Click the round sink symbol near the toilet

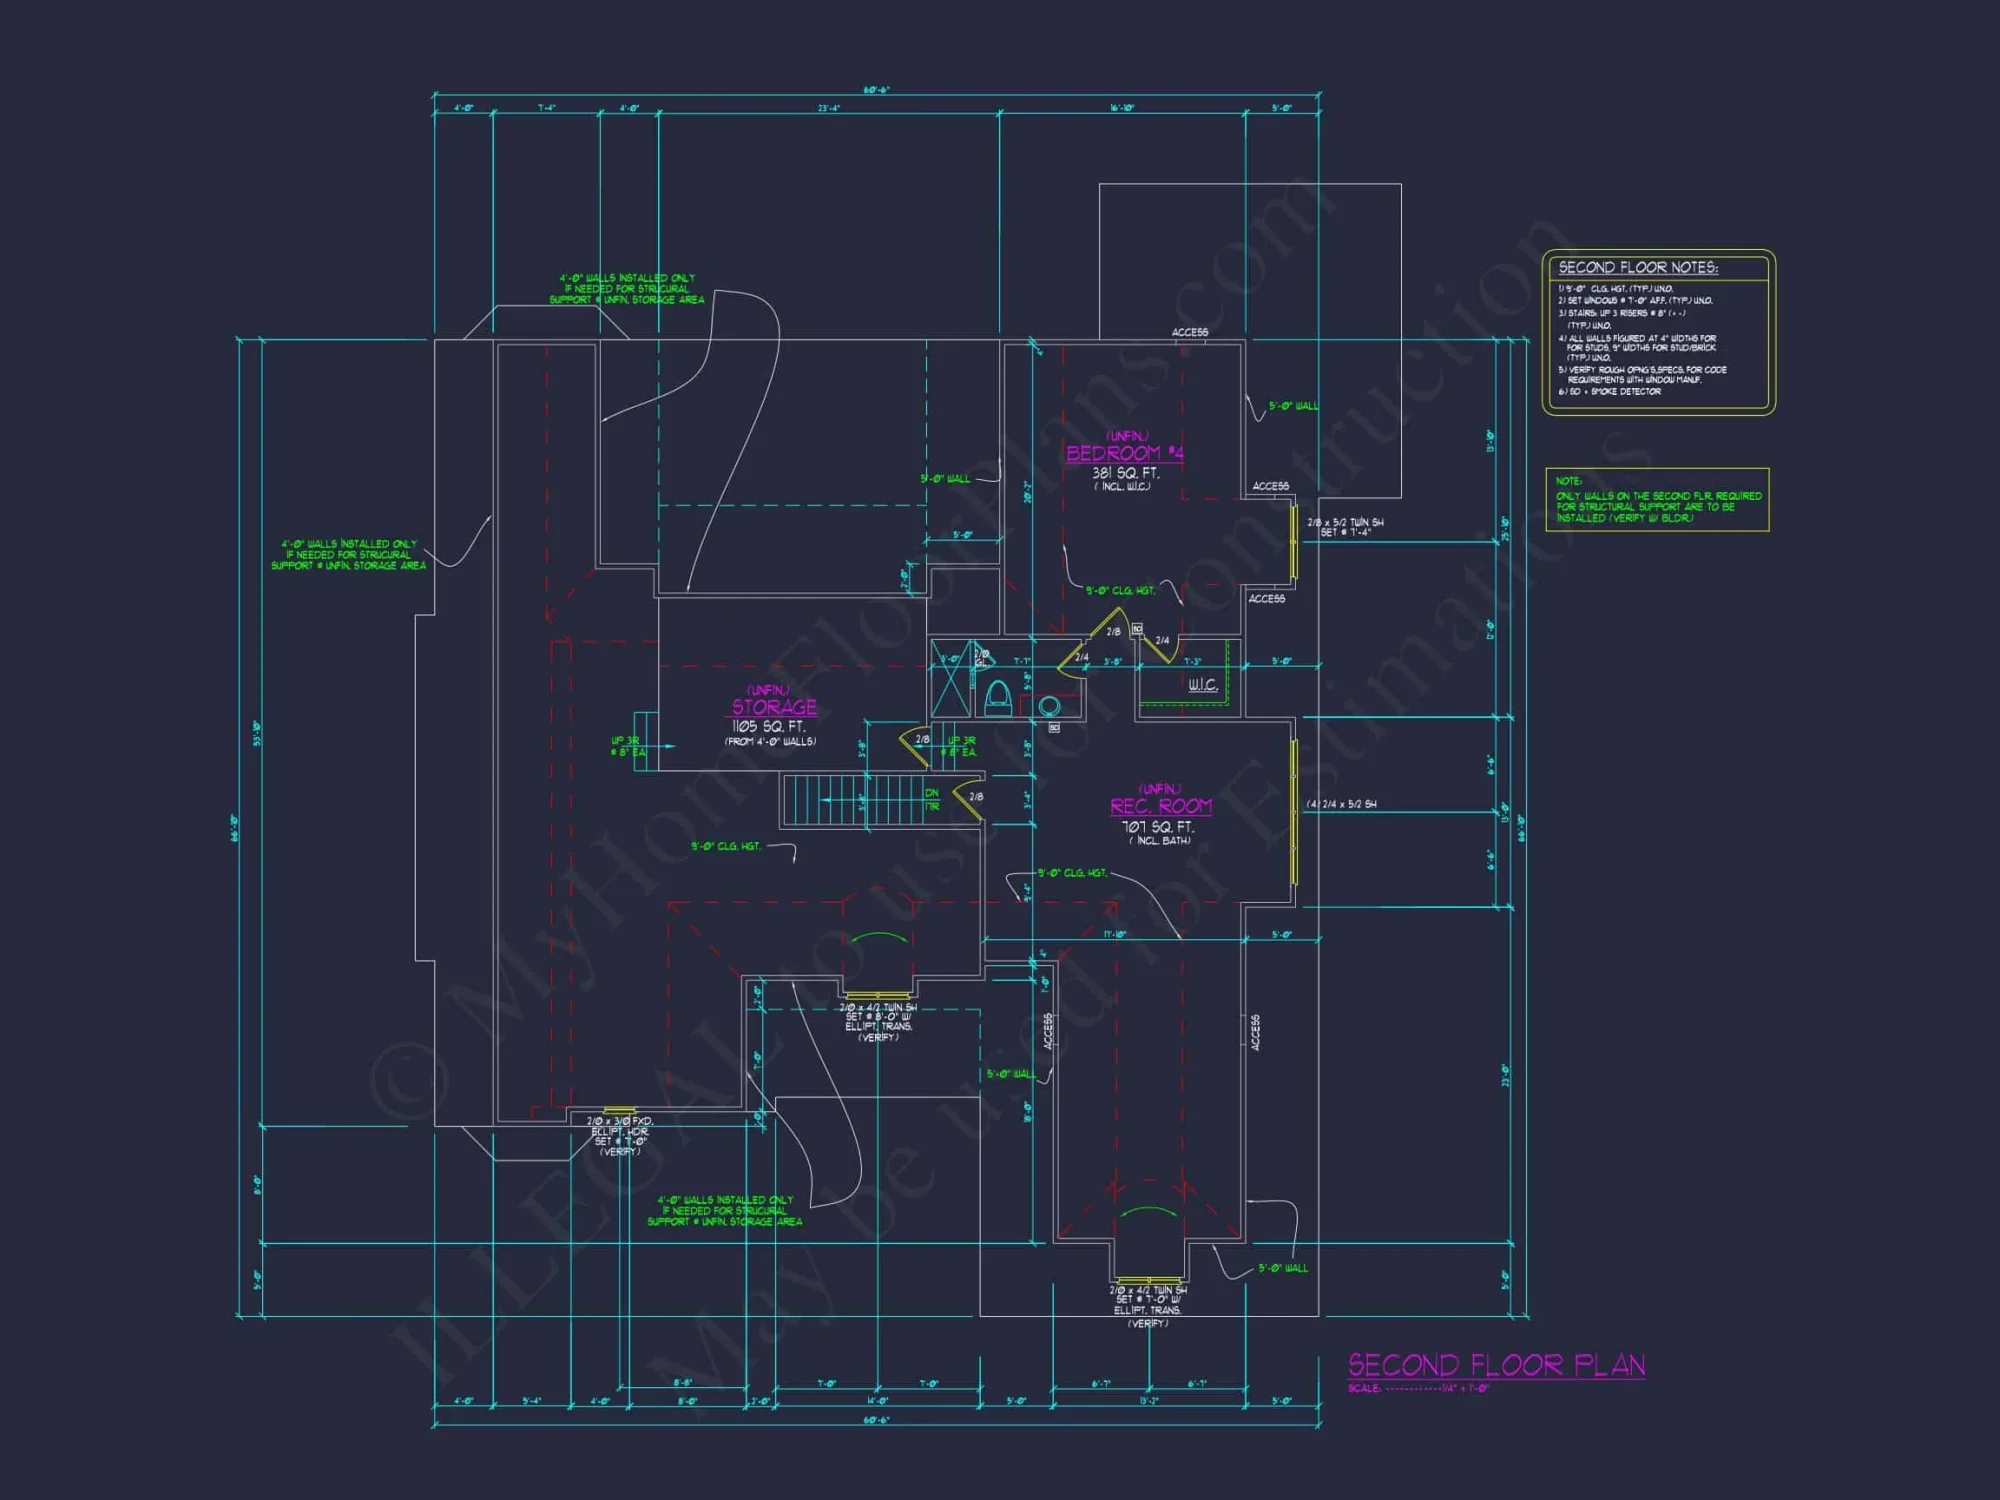(x=1049, y=705)
